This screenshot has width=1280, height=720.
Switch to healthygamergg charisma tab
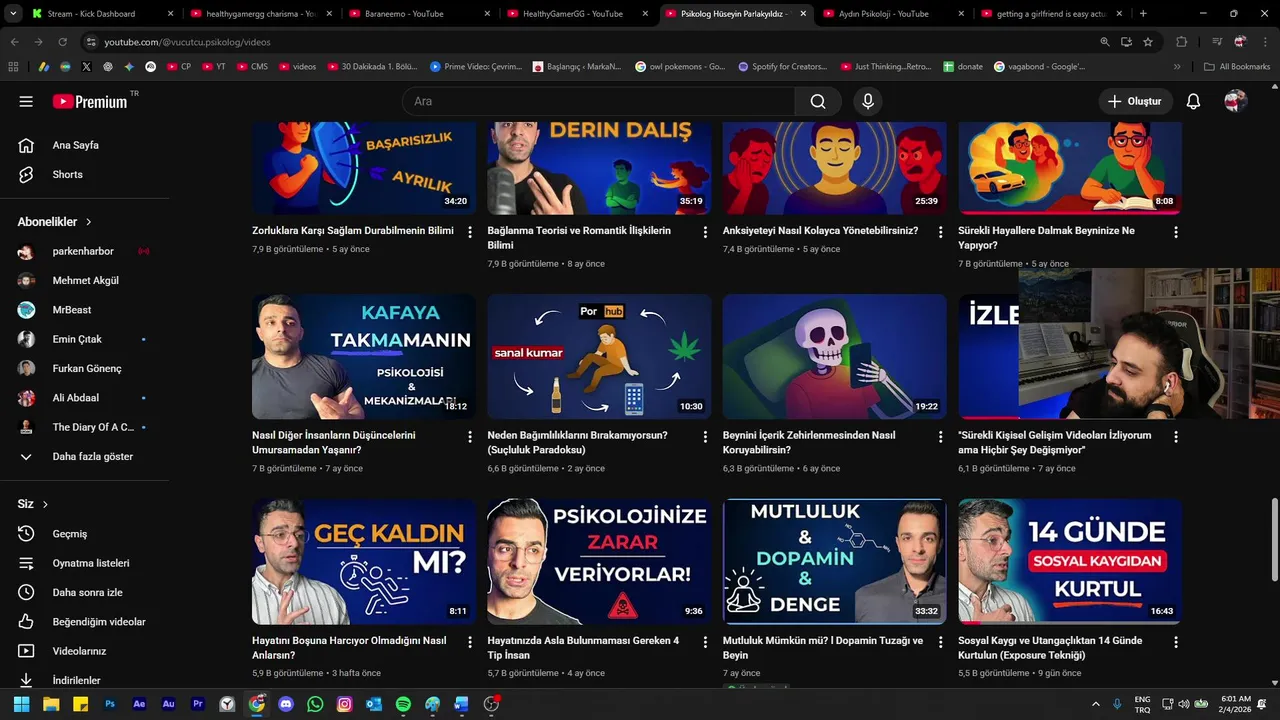pos(259,14)
